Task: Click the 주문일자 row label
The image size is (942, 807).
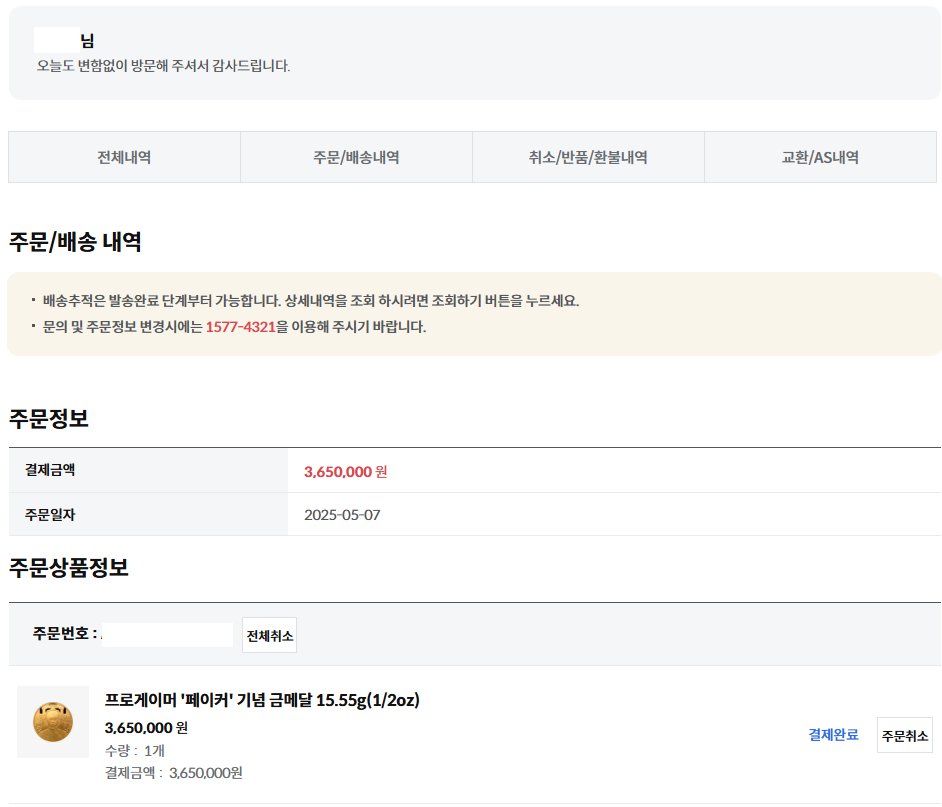Action: pos(51,515)
